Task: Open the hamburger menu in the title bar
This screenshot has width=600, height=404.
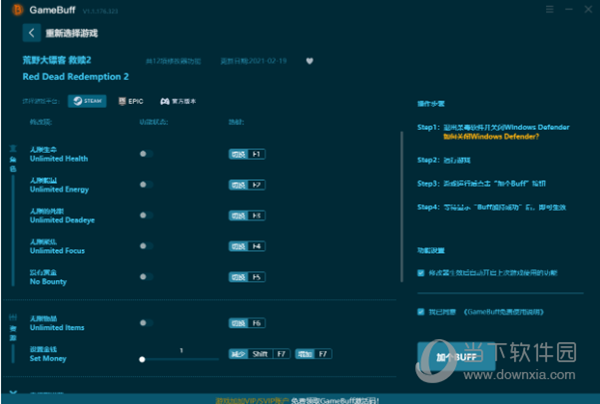Action: [549, 9]
